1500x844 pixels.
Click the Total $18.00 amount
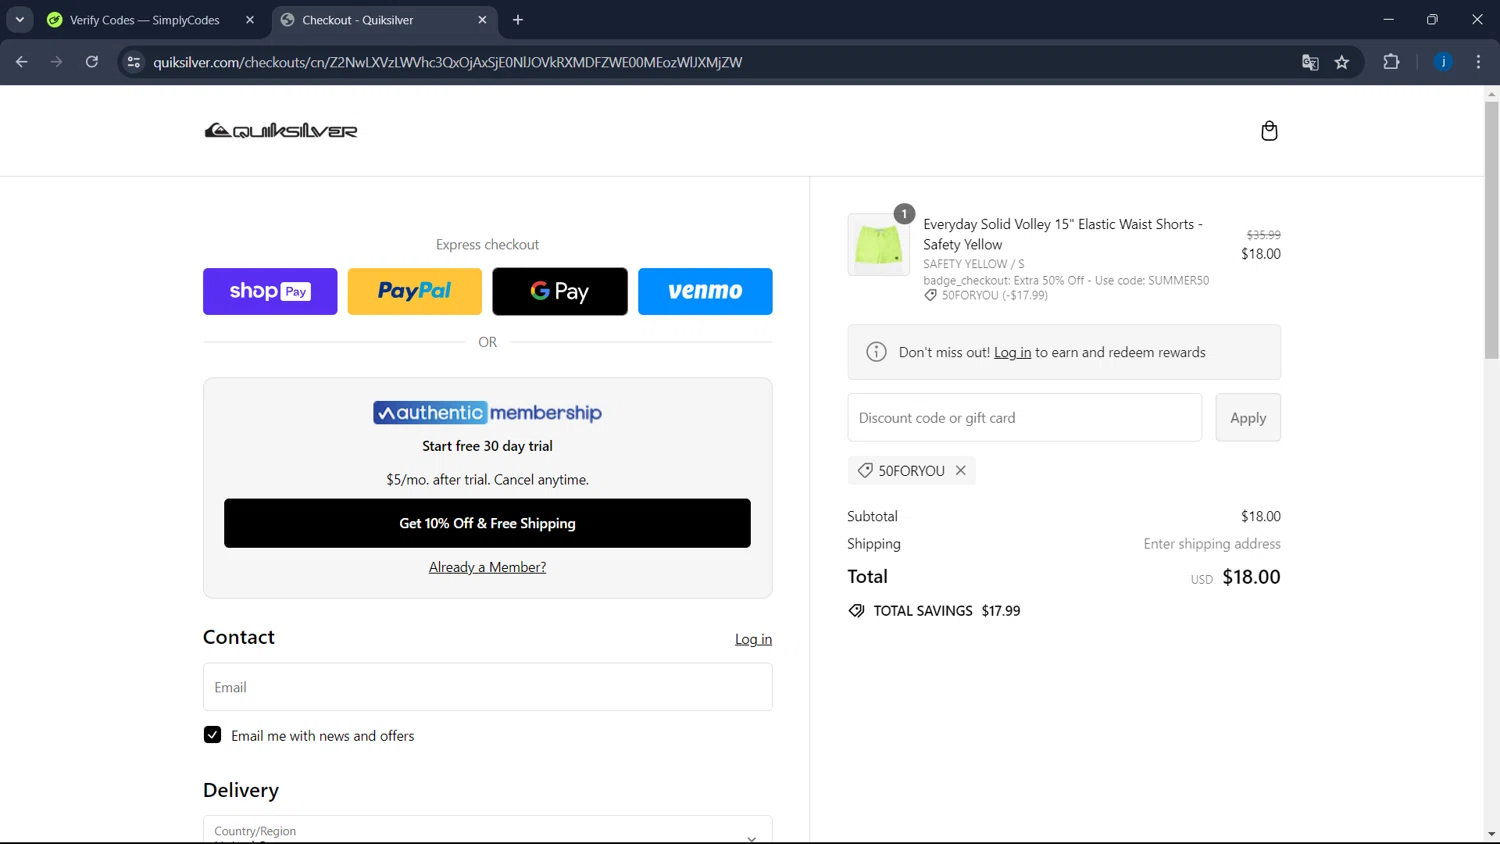1251,577
